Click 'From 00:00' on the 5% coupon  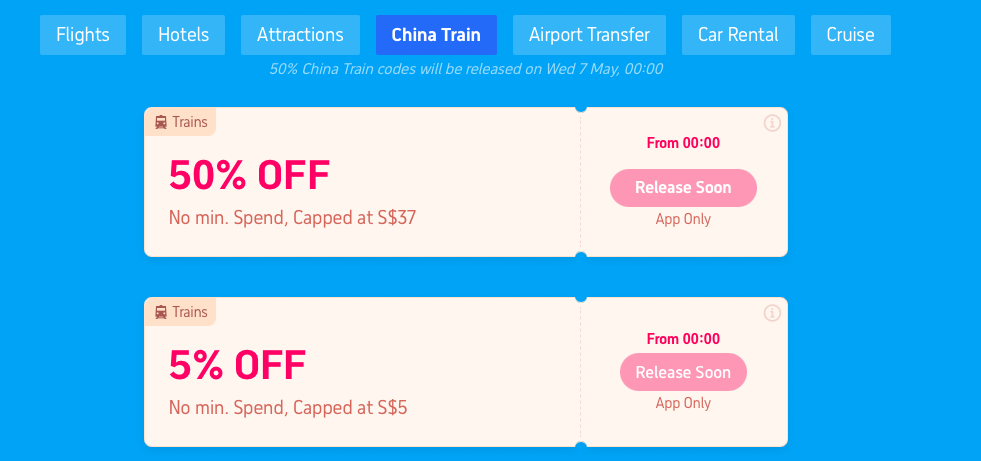point(683,339)
